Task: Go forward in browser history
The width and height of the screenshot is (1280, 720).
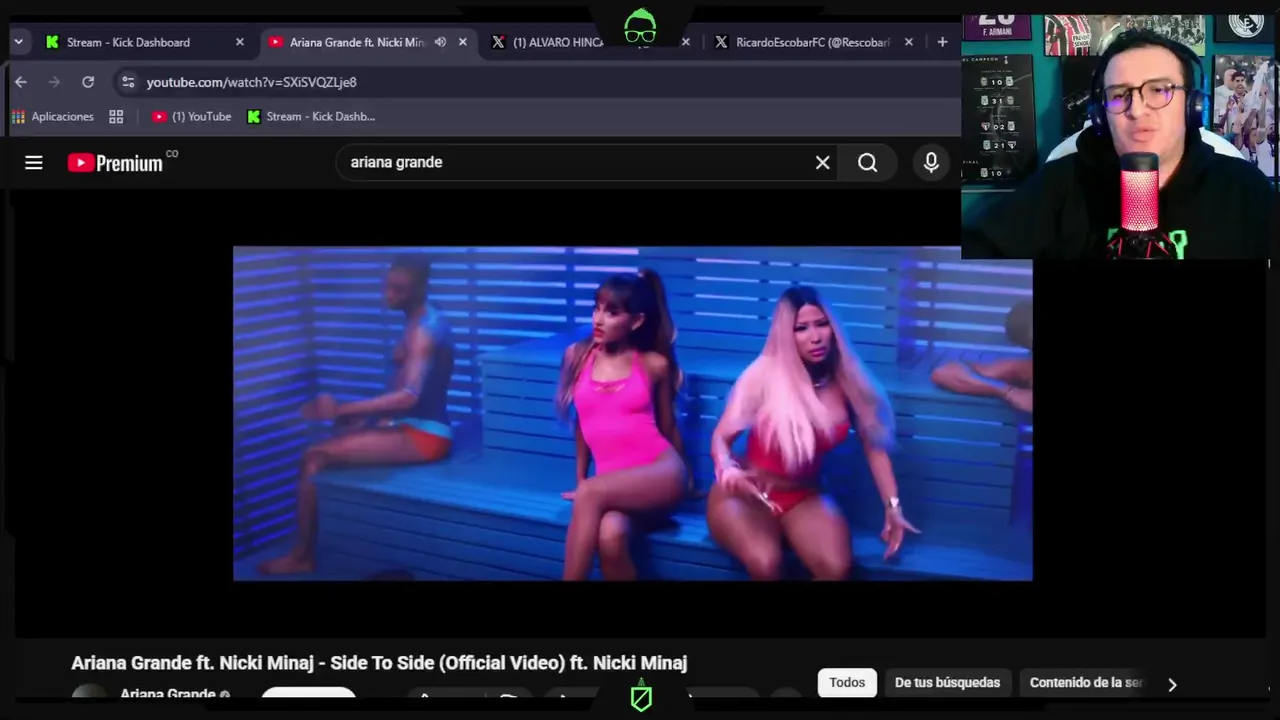Action: pyautogui.click(x=54, y=82)
